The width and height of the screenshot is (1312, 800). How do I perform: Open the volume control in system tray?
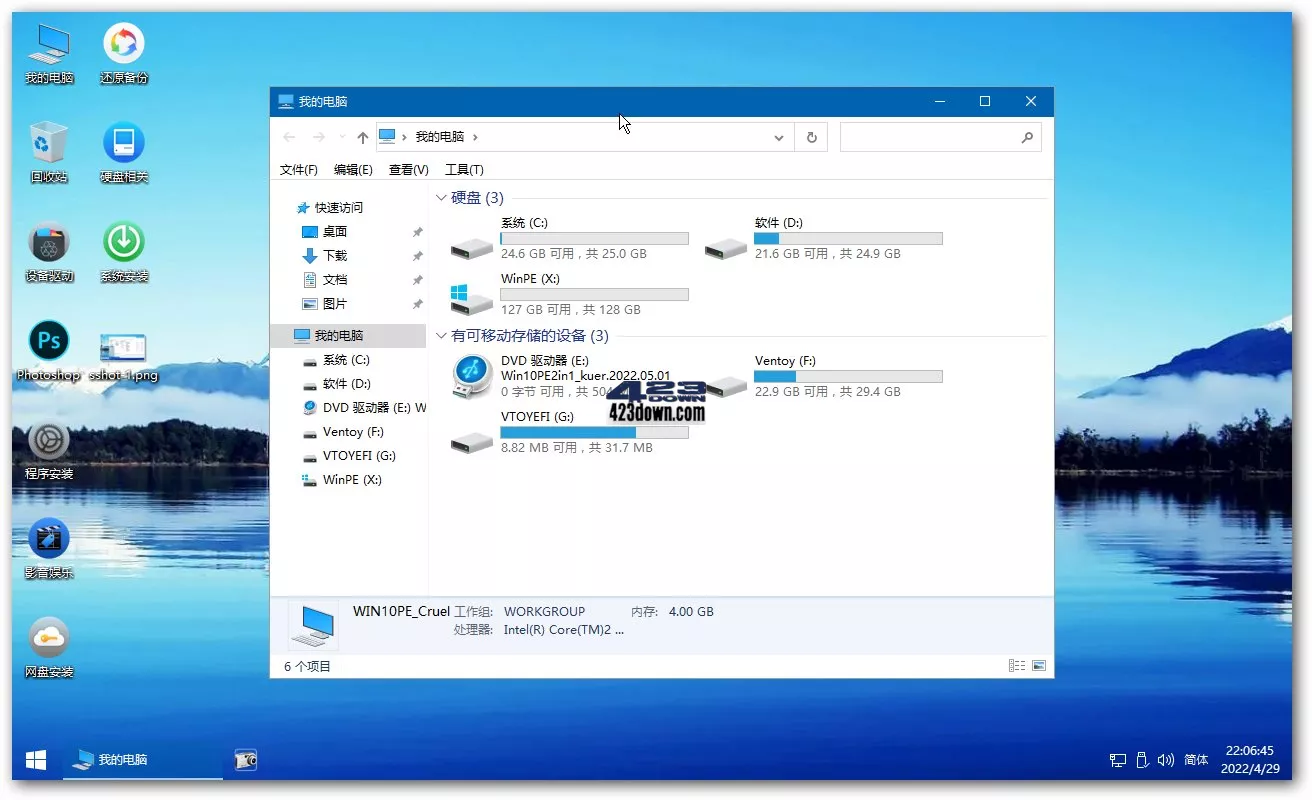(1167, 760)
